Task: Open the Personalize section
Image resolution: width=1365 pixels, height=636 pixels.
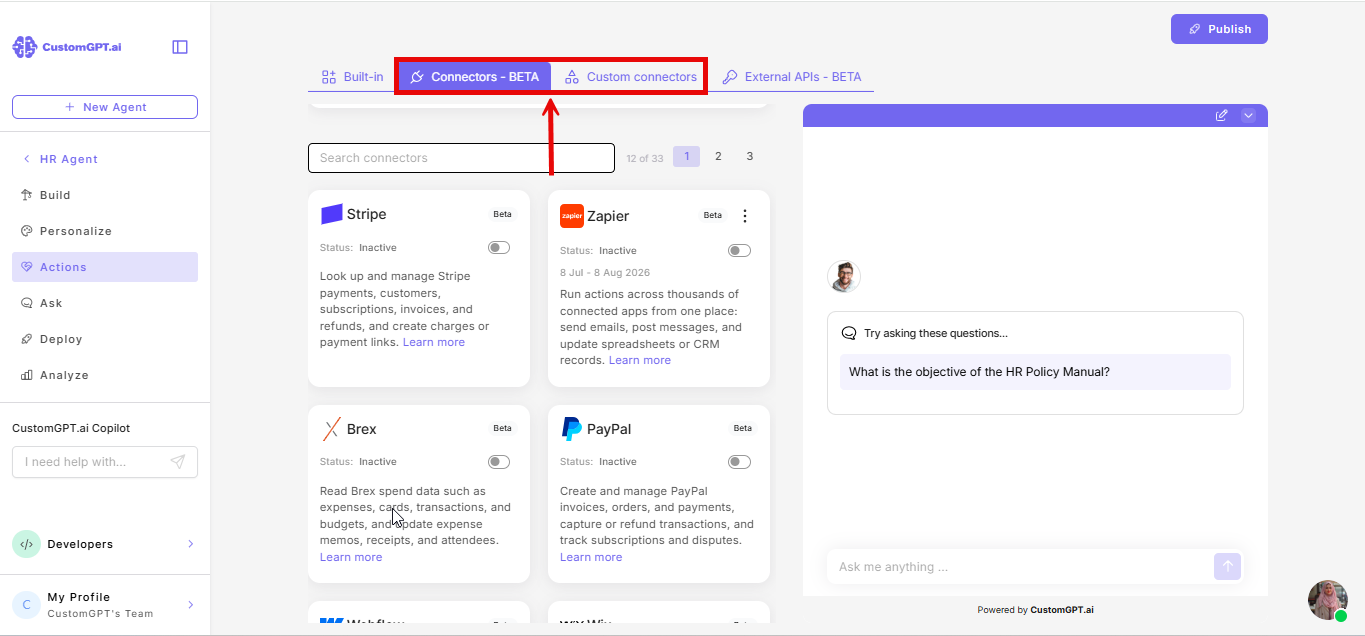Action: tap(105, 231)
